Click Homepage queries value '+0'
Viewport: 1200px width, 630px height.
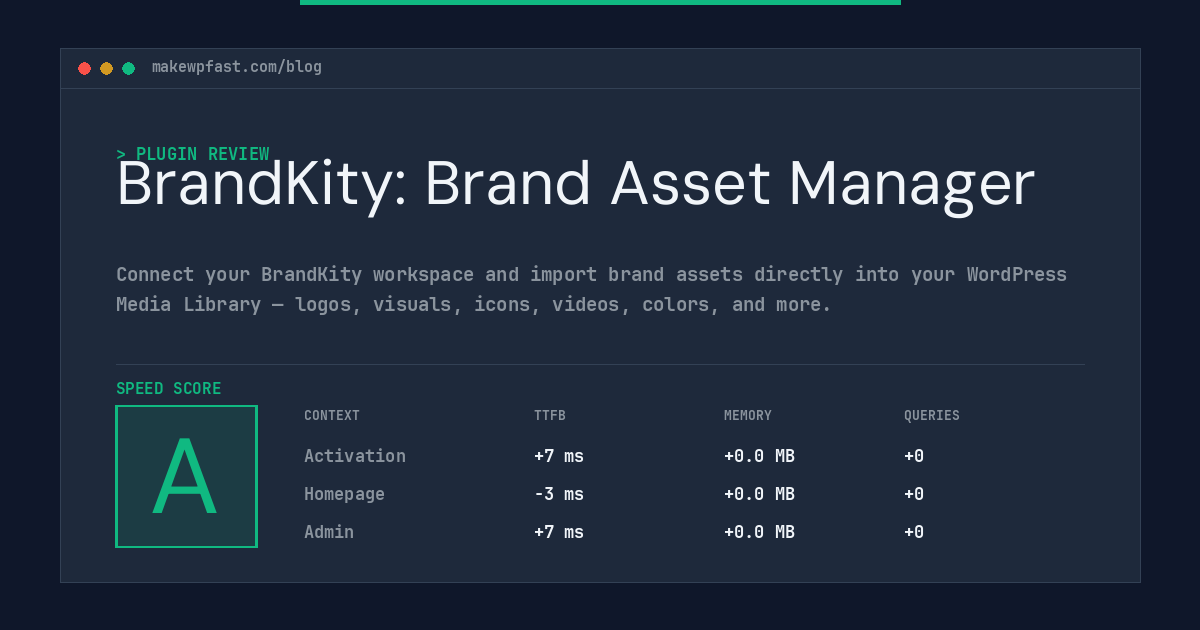(914, 494)
